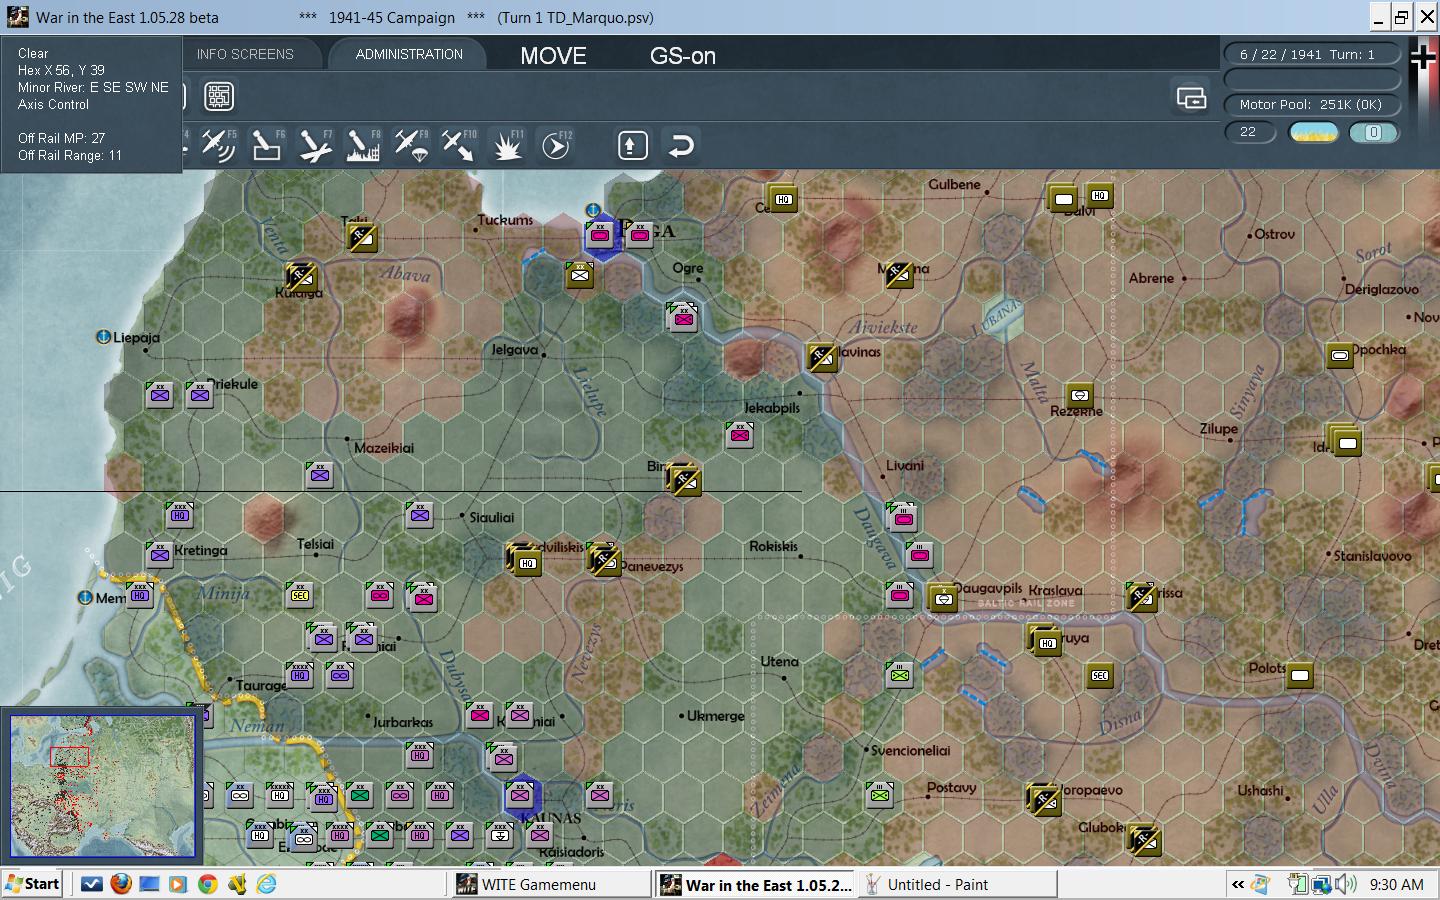Launch Internet Explorer from quick launch
The height and width of the screenshot is (900, 1440).
click(266, 884)
